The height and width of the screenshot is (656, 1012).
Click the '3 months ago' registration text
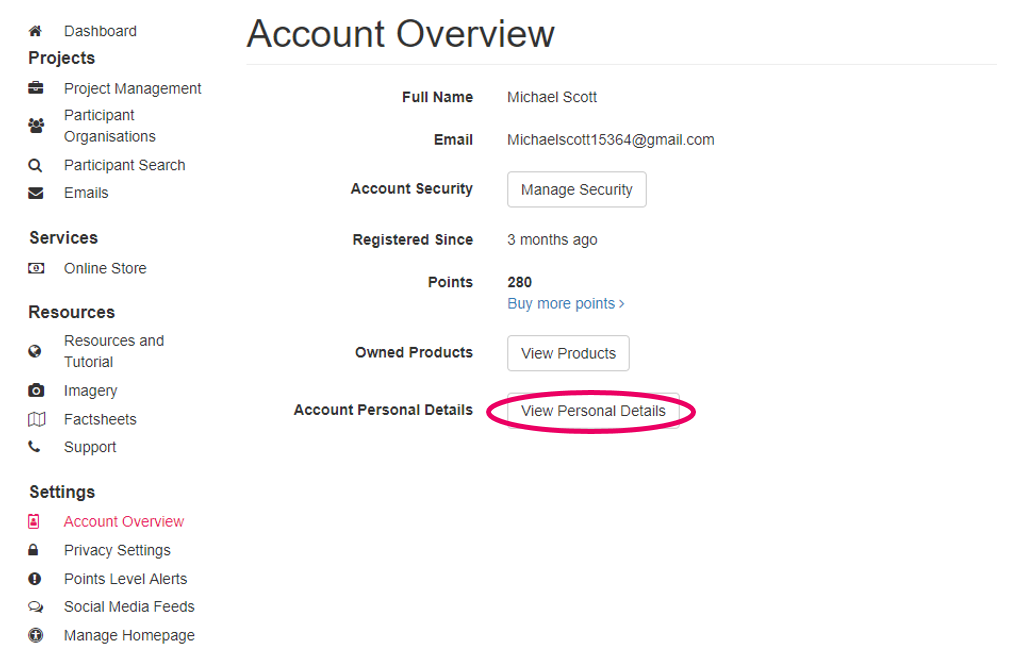coord(552,240)
